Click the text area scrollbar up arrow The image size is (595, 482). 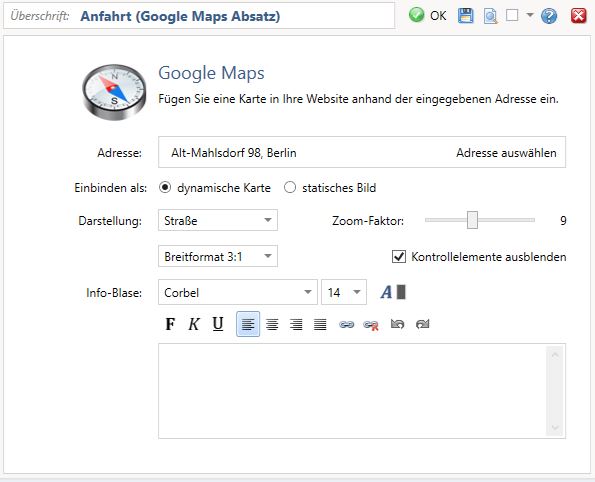coord(555,355)
